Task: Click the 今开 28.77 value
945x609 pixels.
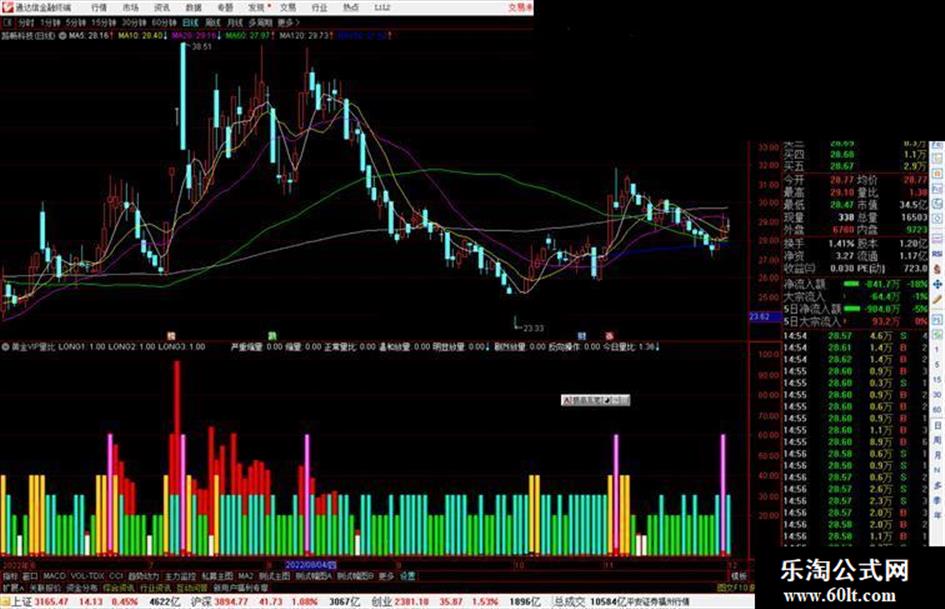Action: point(841,180)
